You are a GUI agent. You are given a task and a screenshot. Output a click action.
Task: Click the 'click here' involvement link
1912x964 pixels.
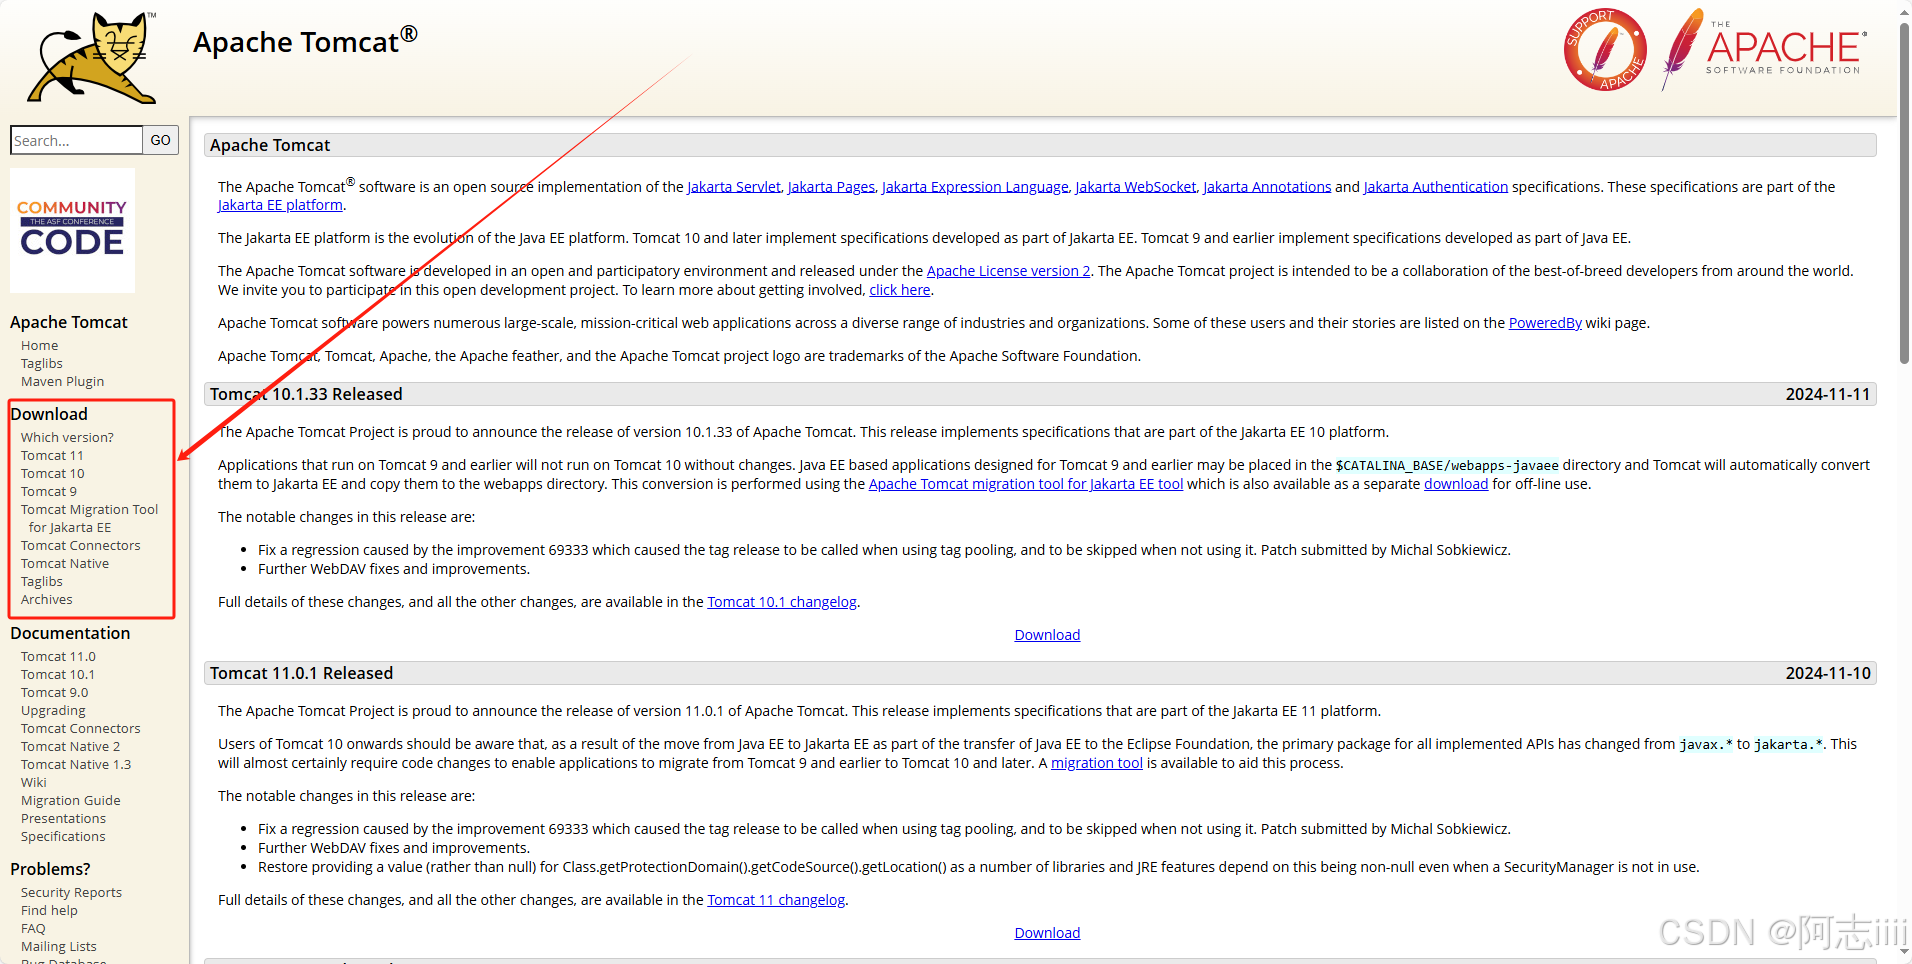[900, 290]
